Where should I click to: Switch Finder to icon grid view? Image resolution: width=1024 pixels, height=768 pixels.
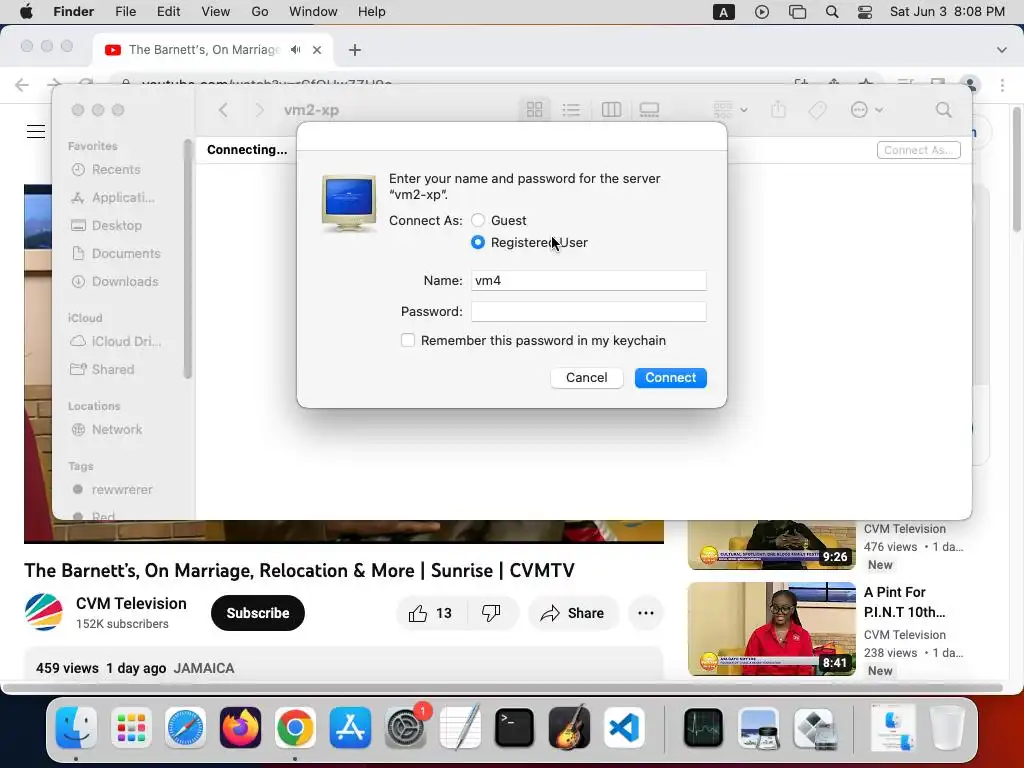pyautogui.click(x=535, y=110)
